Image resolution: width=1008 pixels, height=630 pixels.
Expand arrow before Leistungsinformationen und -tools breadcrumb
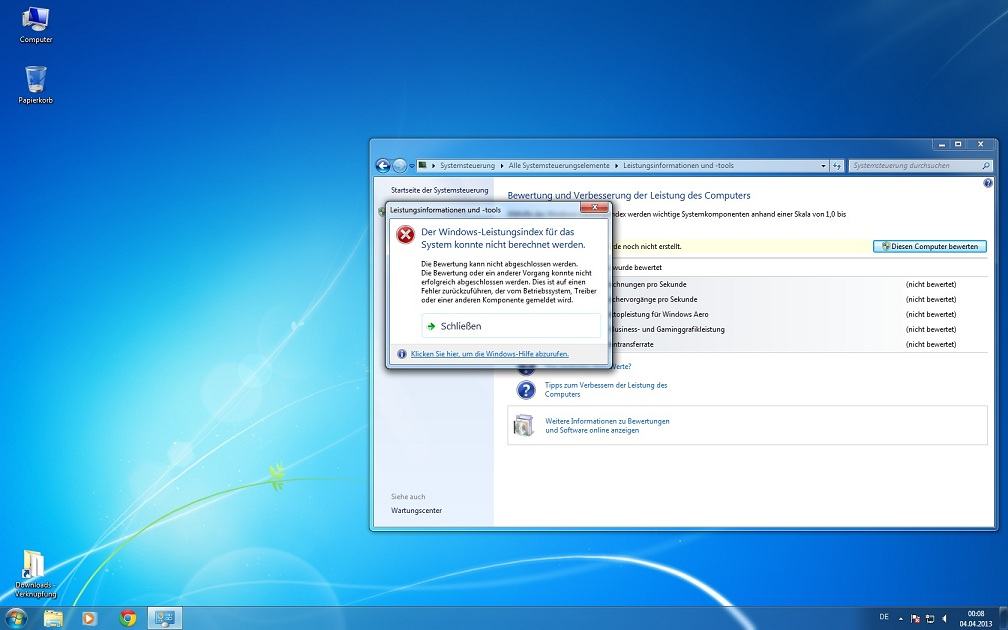click(616, 166)
